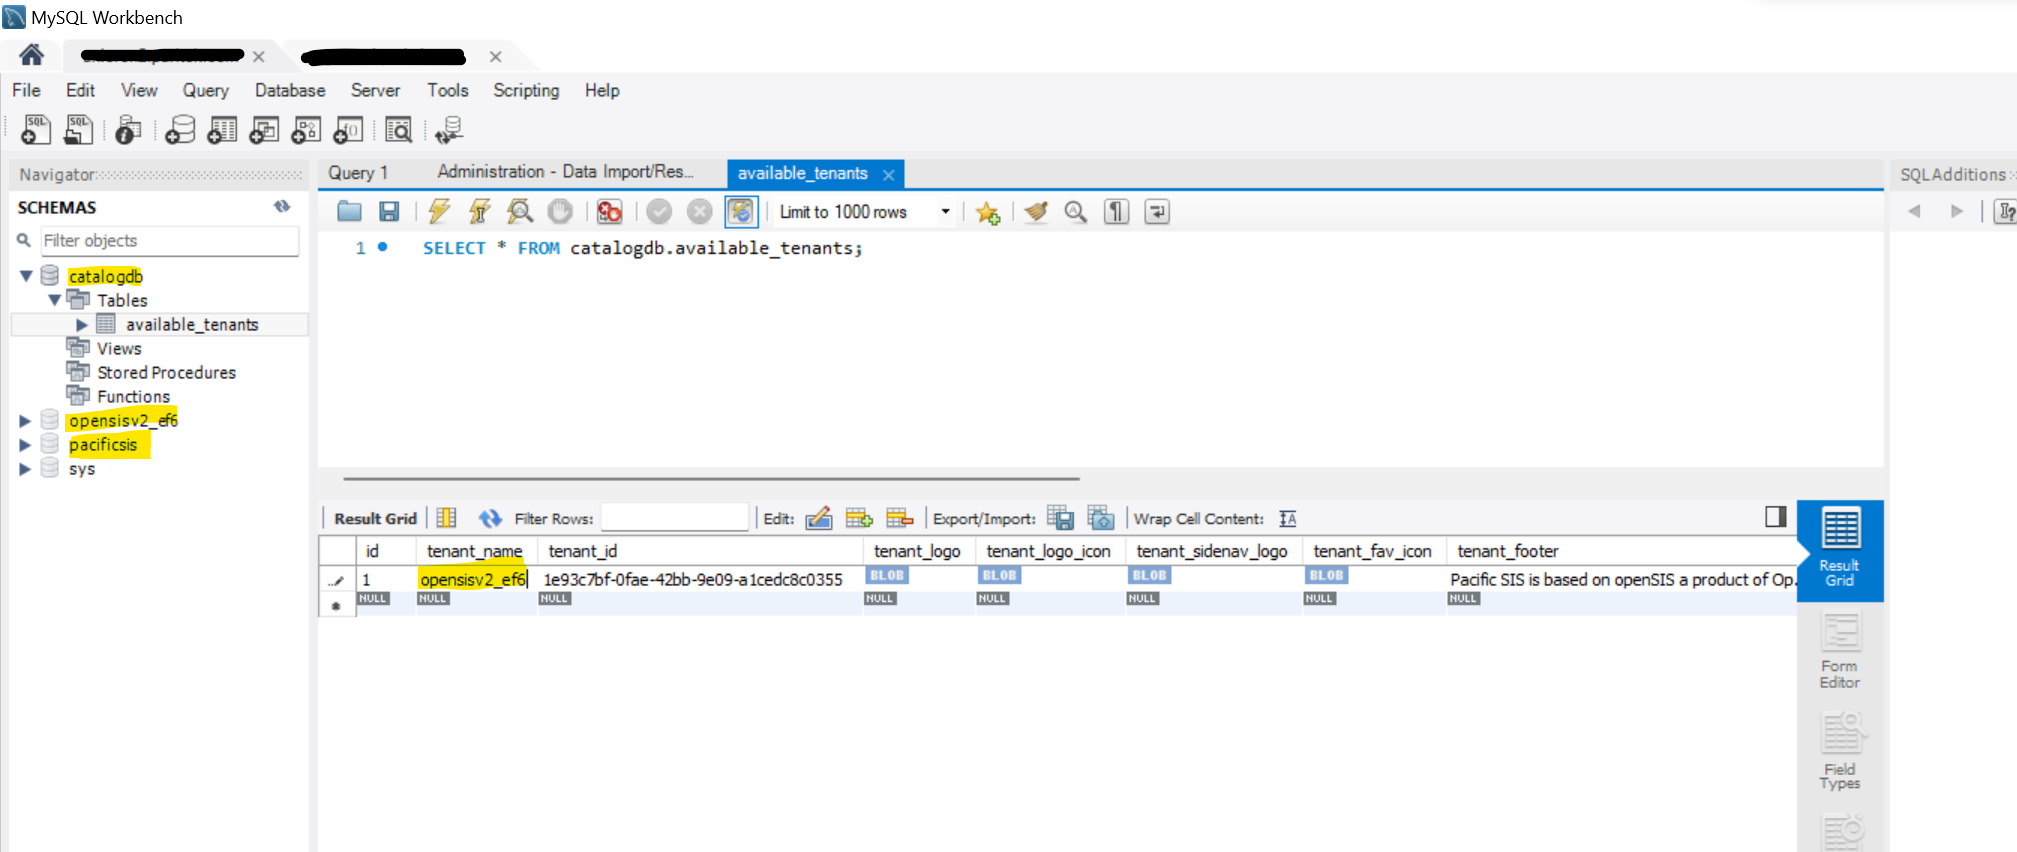Click the refresh schemas icon in Navigator
This screenshot has width=2017, height=852.
[x=282, y=206]
